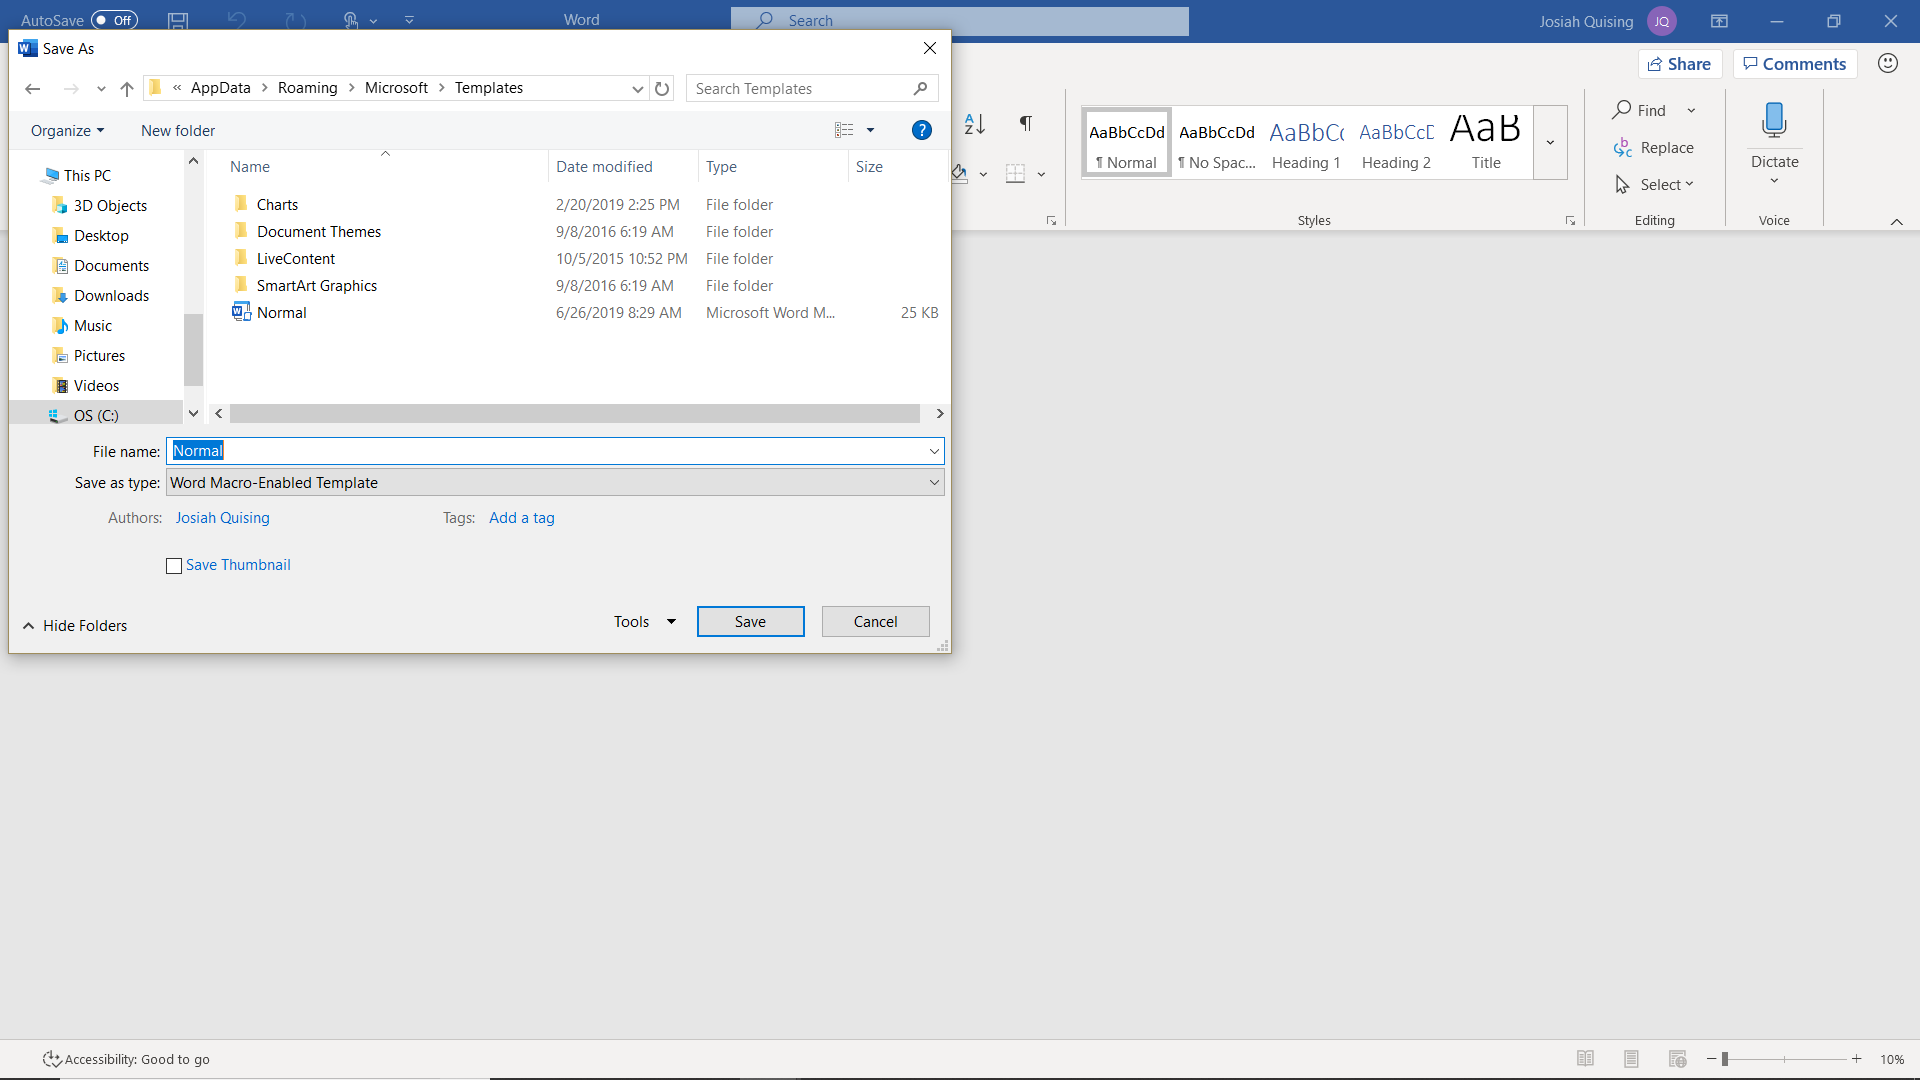
Task: Collapse folders with Hide Folders
Action: coord(75,626)
